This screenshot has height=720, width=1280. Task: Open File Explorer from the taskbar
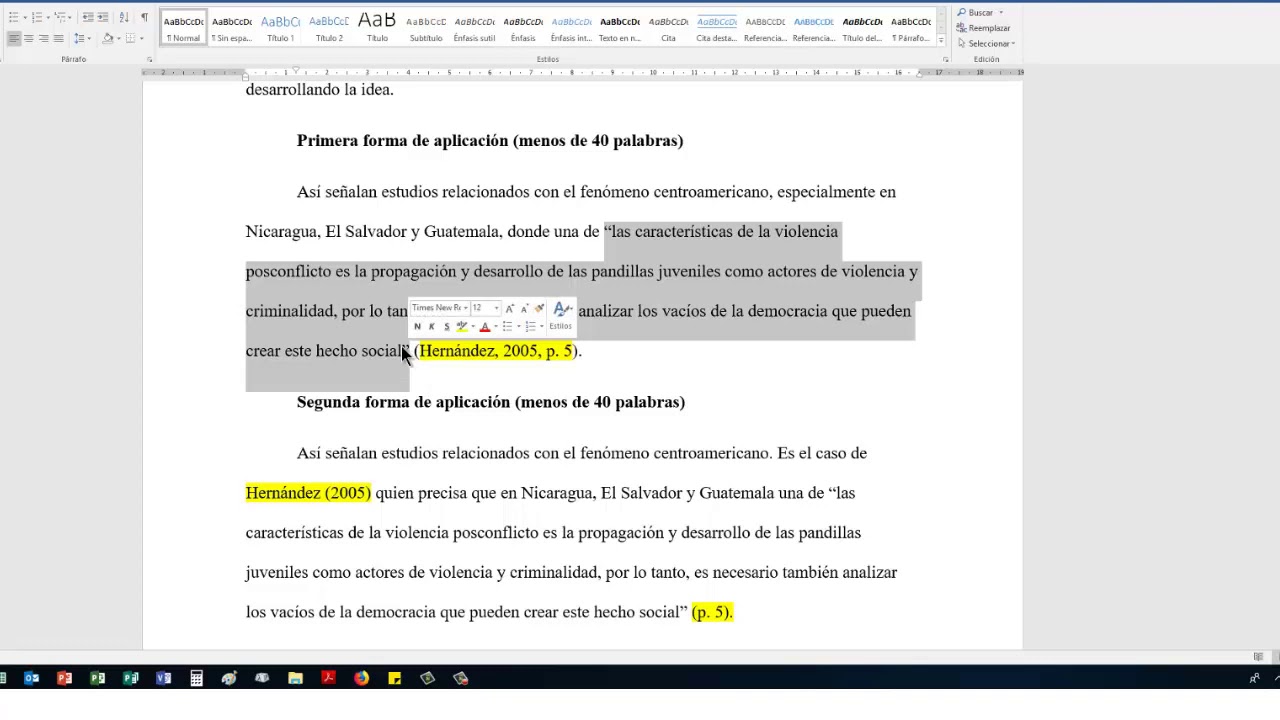[x=295, y=679]
